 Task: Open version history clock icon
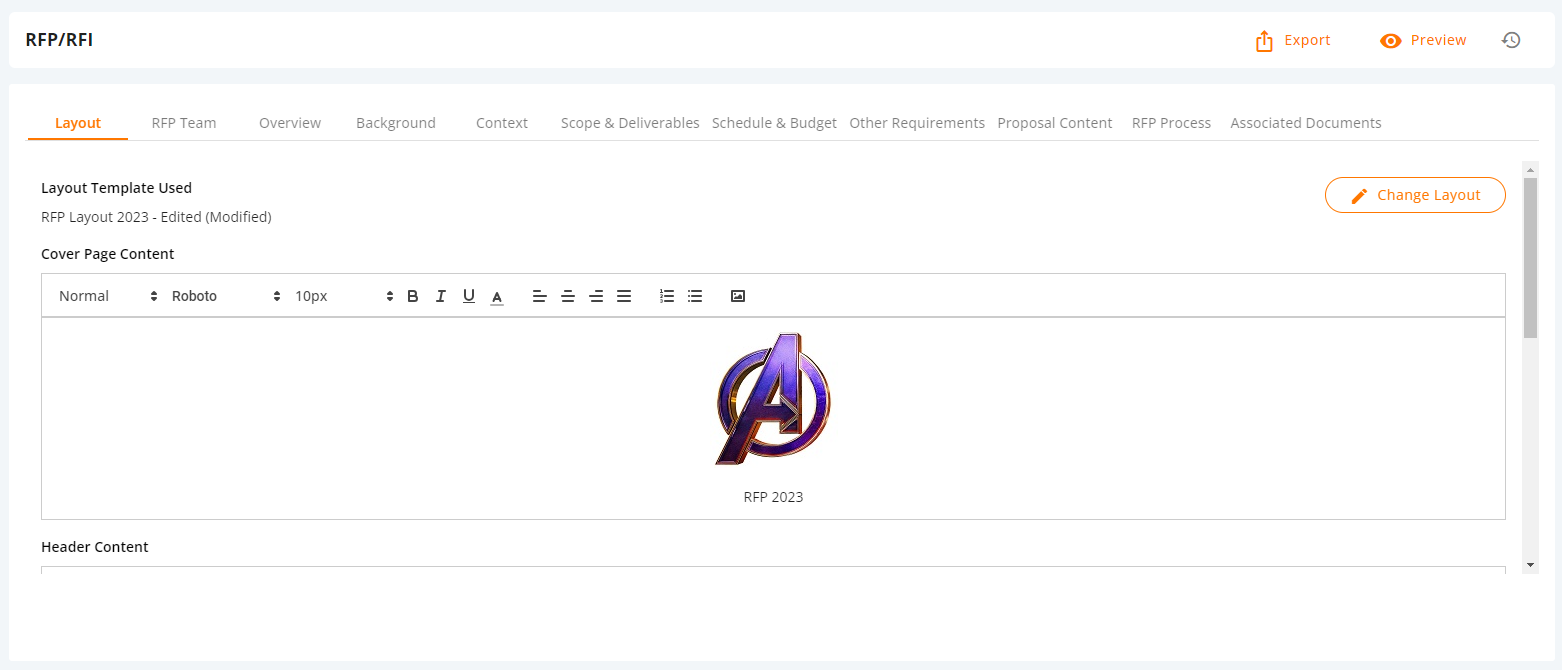coord(1511,40)
